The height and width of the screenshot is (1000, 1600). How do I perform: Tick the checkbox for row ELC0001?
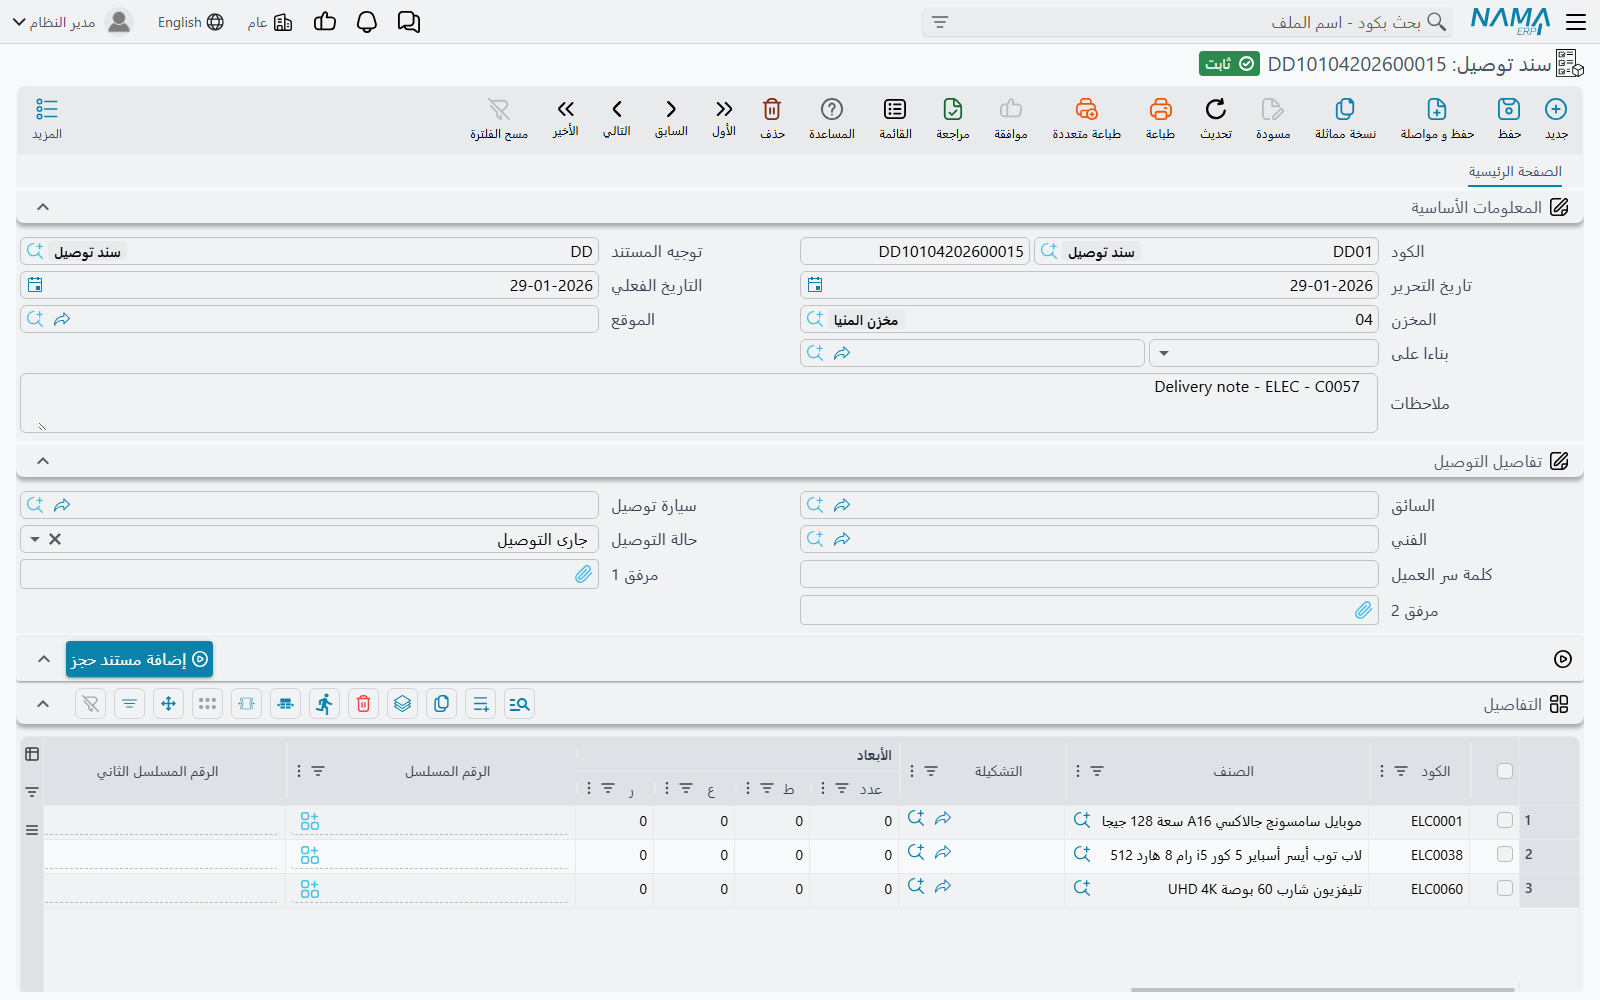click(1505, 820)
